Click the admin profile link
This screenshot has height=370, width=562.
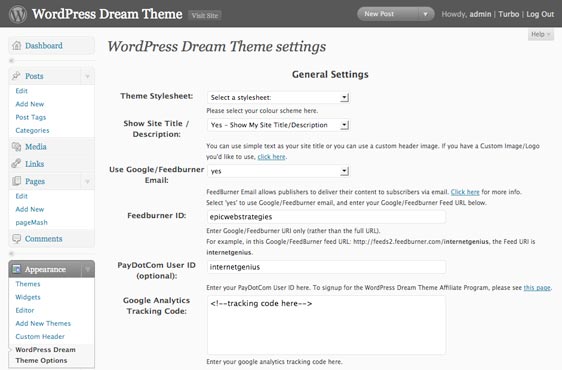[480, 14]
